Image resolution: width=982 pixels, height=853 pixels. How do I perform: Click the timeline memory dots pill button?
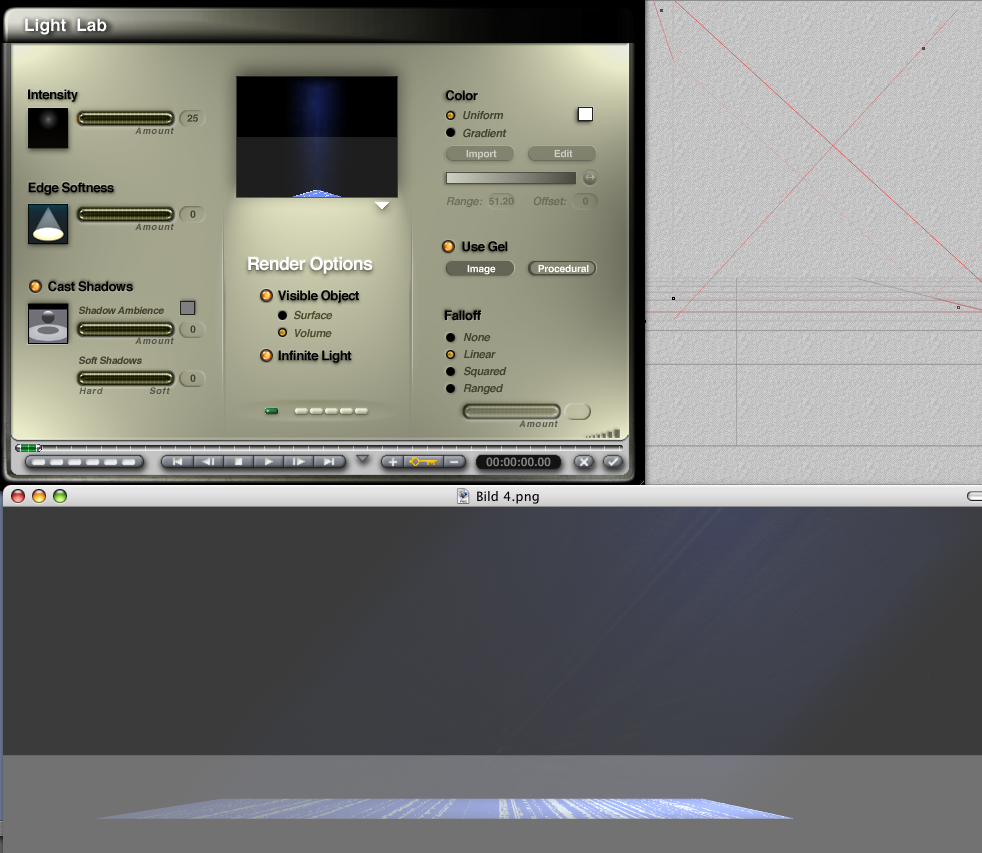[x=85, y=462]
